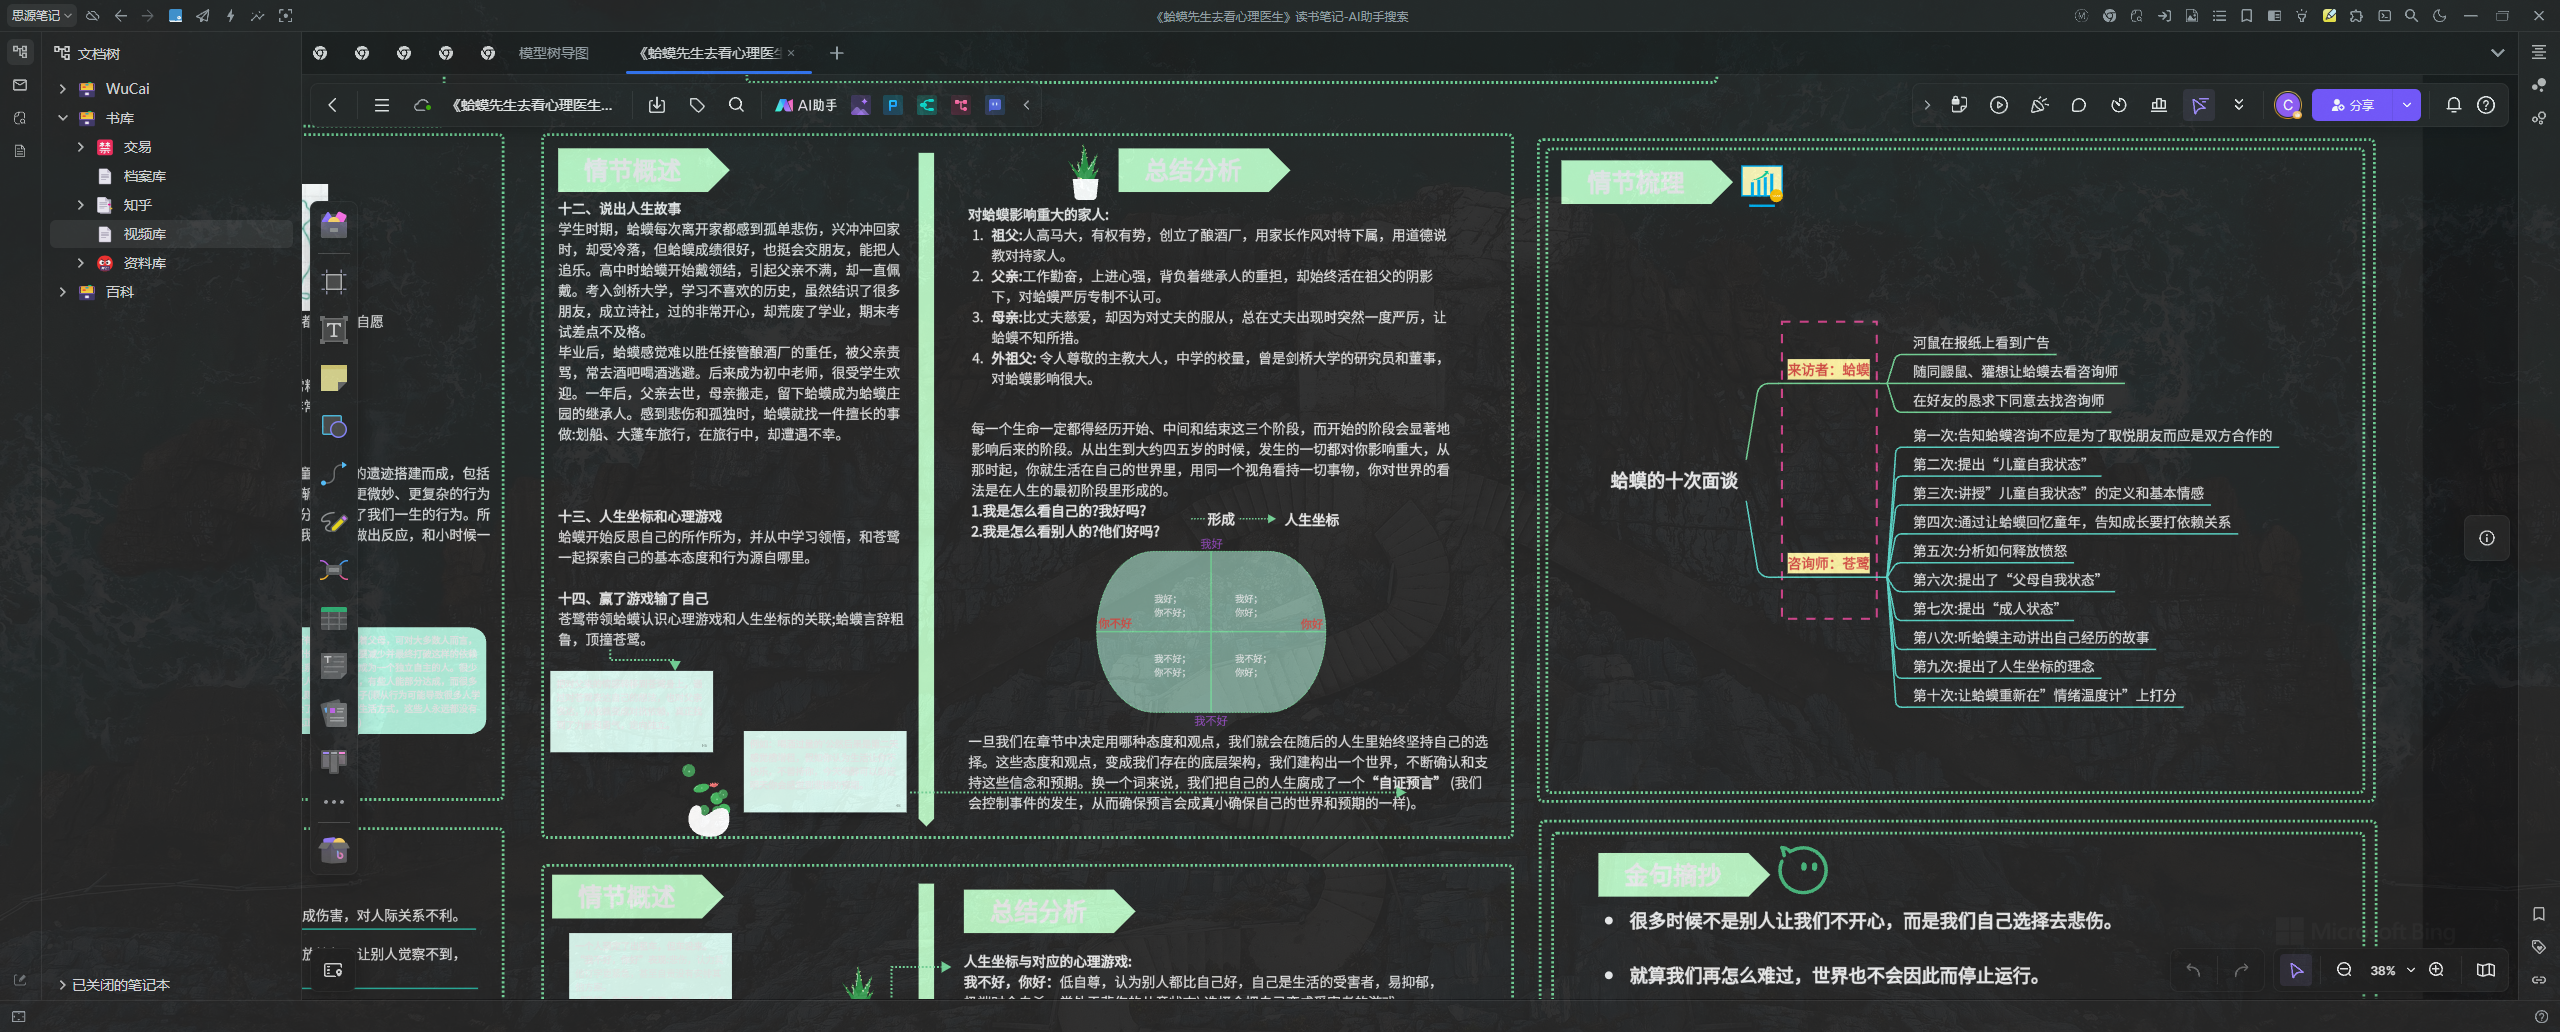Open the templates box at toolbar top
The width and height of the screenshot is (2560, 1032).
334,224
